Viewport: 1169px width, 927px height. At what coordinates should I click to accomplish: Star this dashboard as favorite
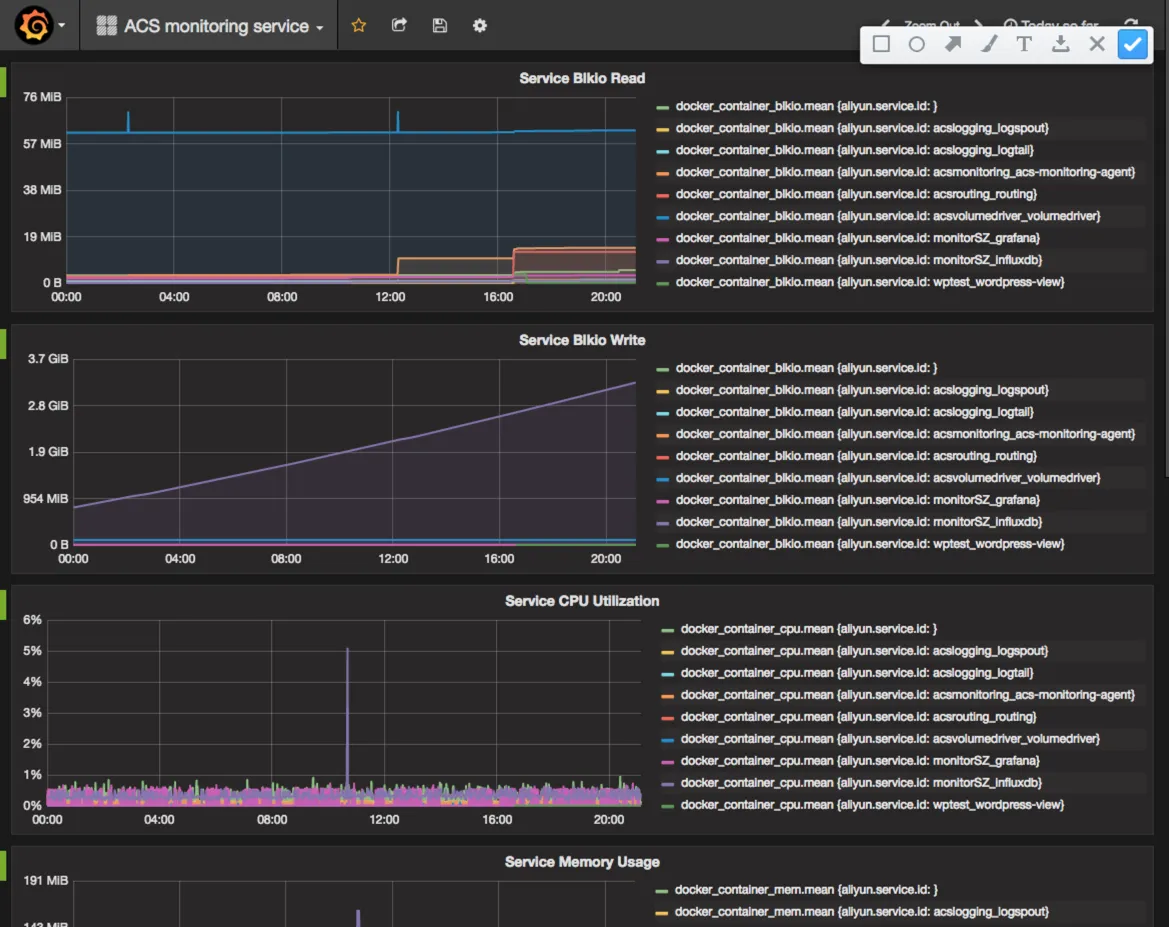coord(359,25)
